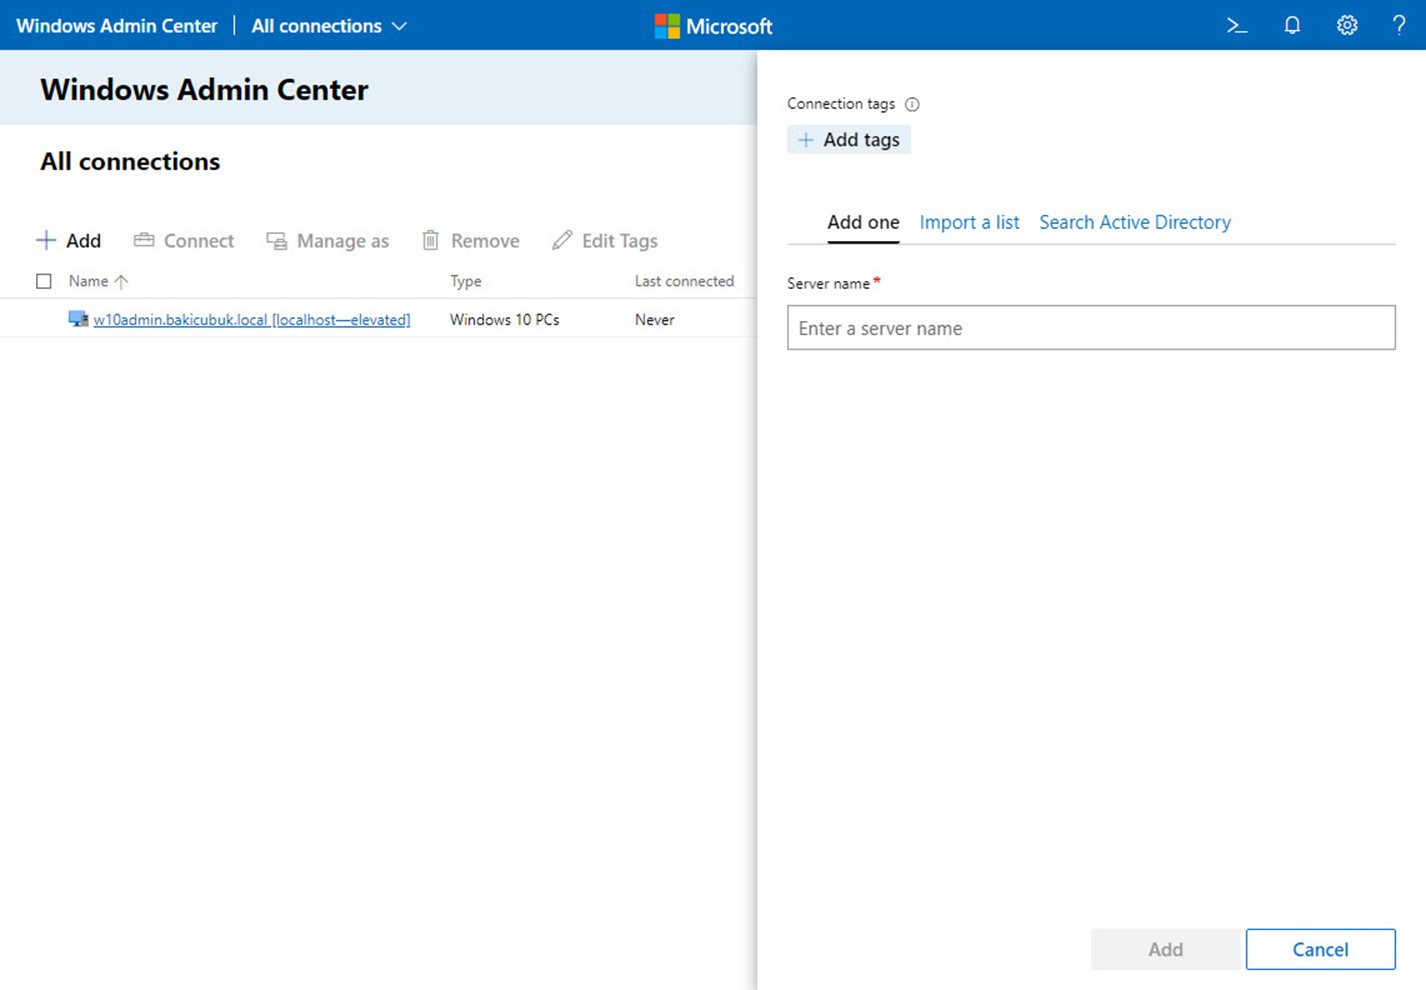Click the Microsoft logo
1426x990 pixels.
coord(713,26)
